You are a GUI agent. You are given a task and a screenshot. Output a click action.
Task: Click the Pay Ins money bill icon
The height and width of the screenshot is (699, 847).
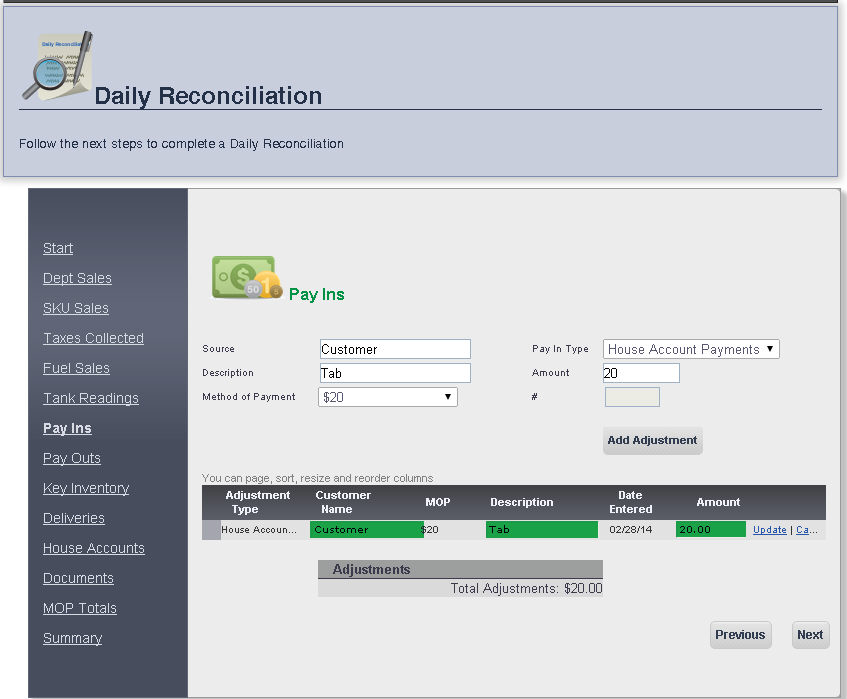click(x=247, y=278)
